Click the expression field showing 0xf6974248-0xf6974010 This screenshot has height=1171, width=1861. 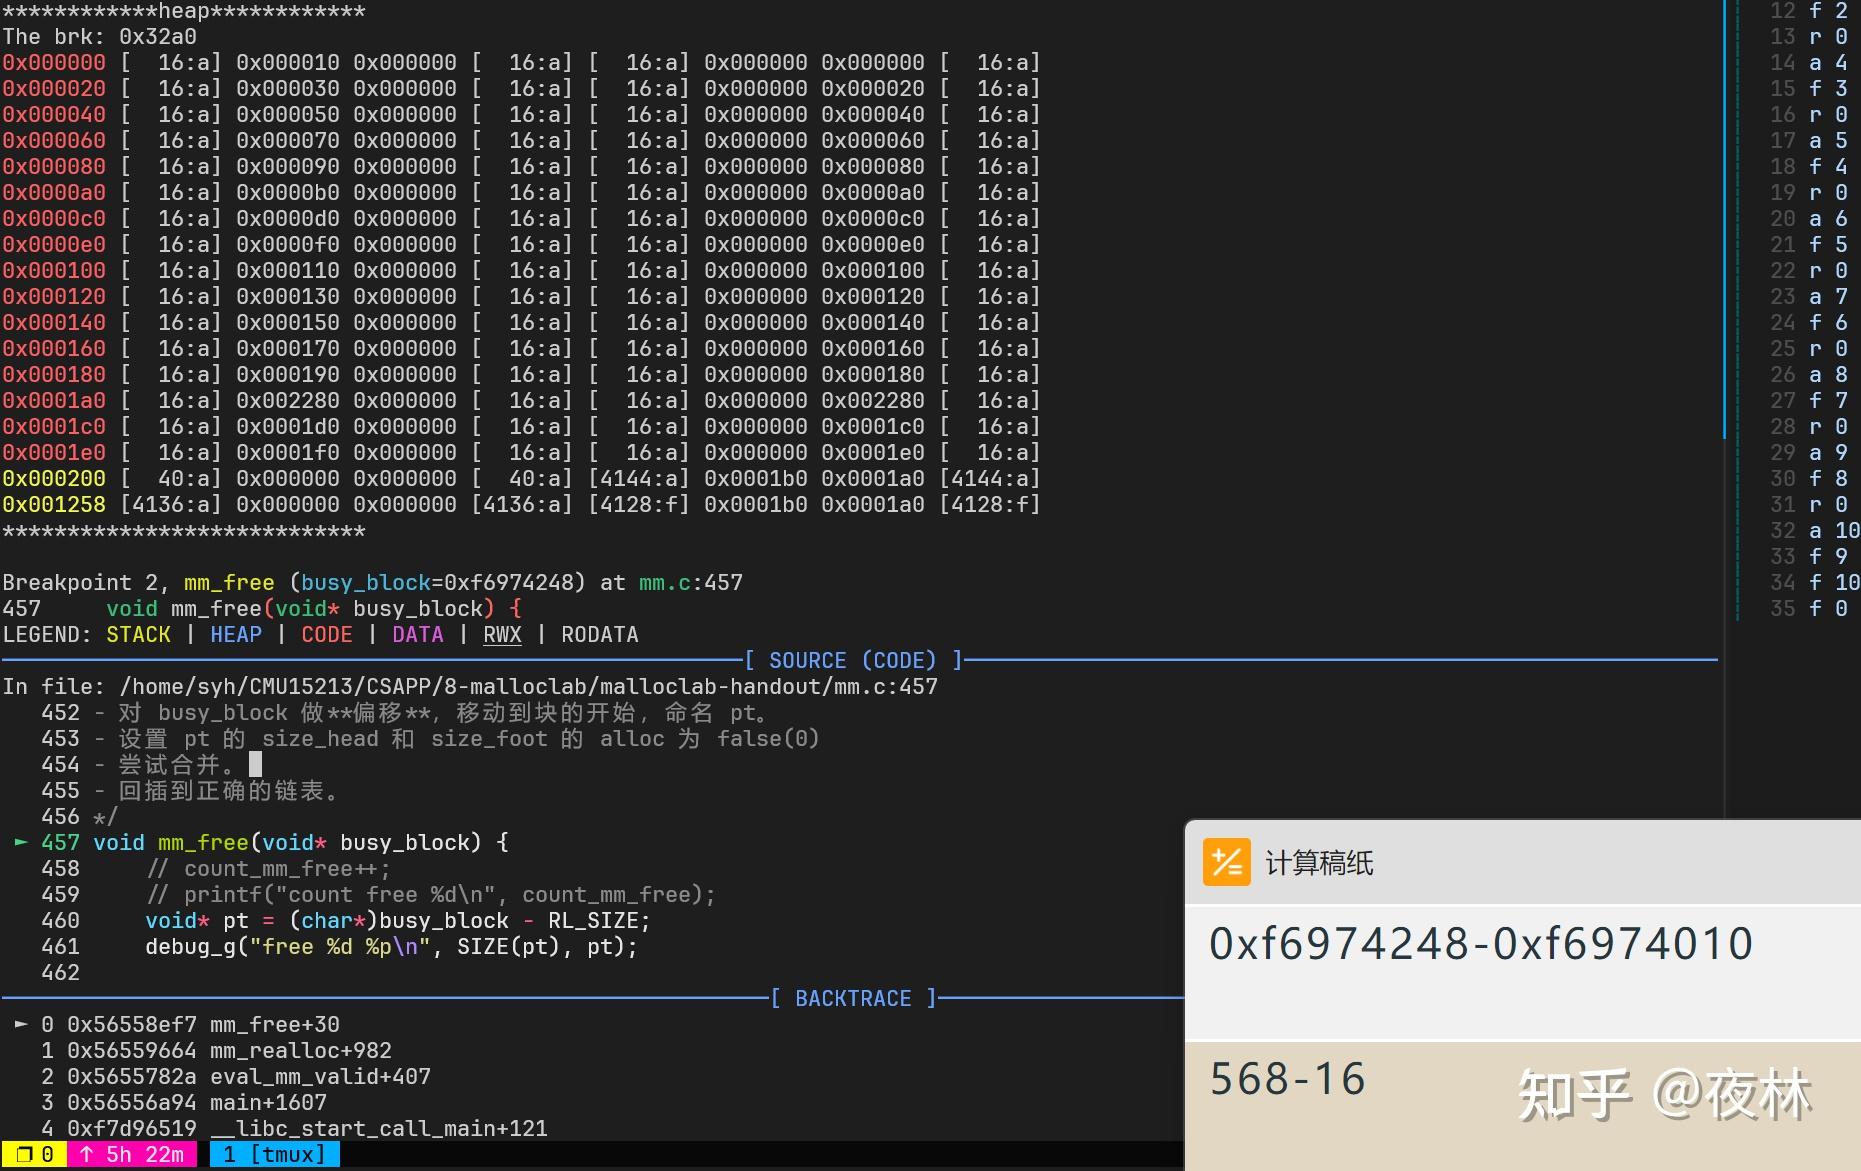tap(1480, 943)
